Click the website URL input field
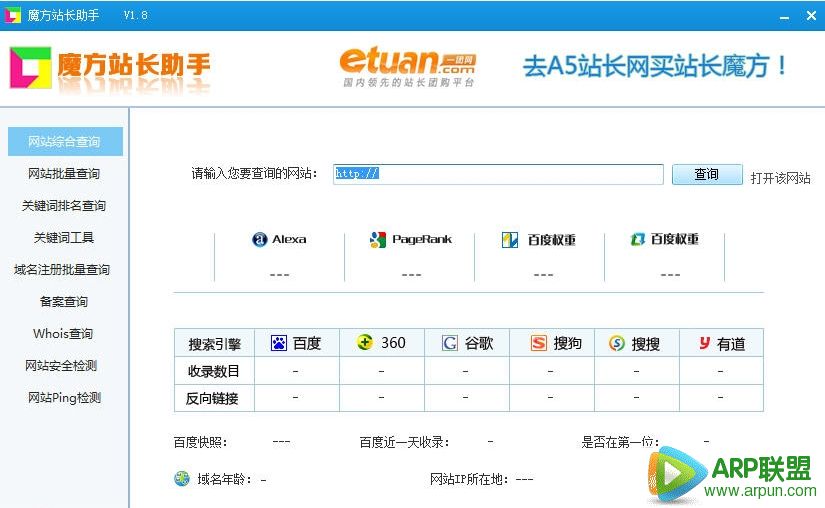This screenshot has height=508, width=825. point(498,174)
